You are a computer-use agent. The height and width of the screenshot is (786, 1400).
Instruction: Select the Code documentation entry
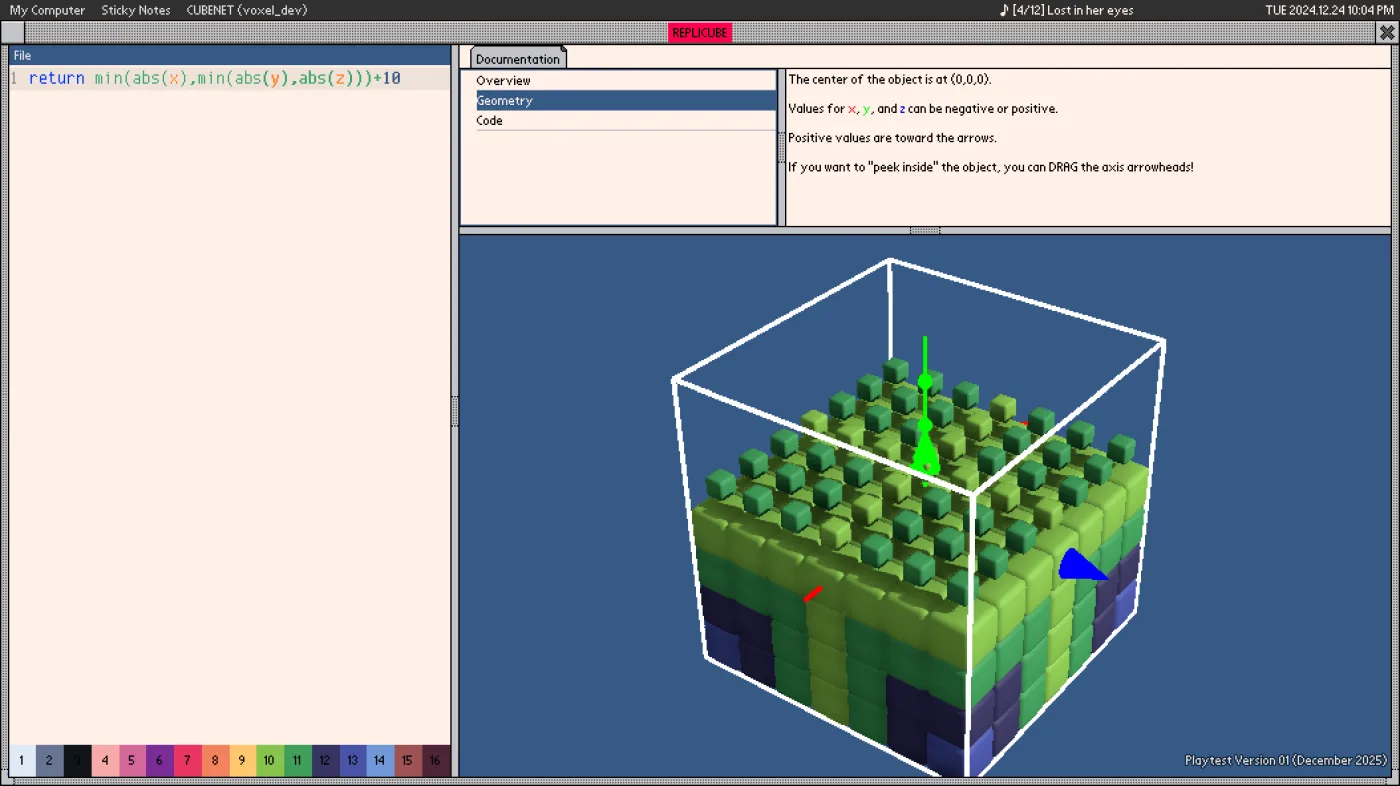[x=626, y=120]
